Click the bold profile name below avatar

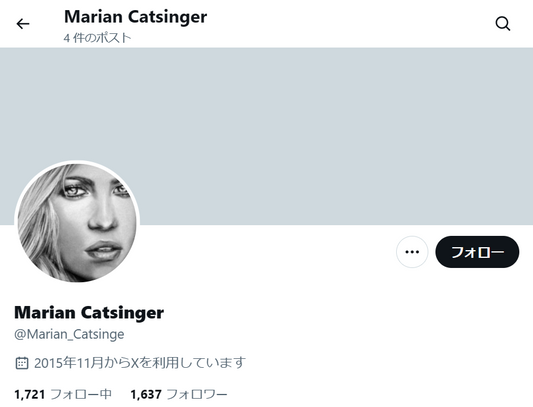pyautogui.click(x=89, y=312)
